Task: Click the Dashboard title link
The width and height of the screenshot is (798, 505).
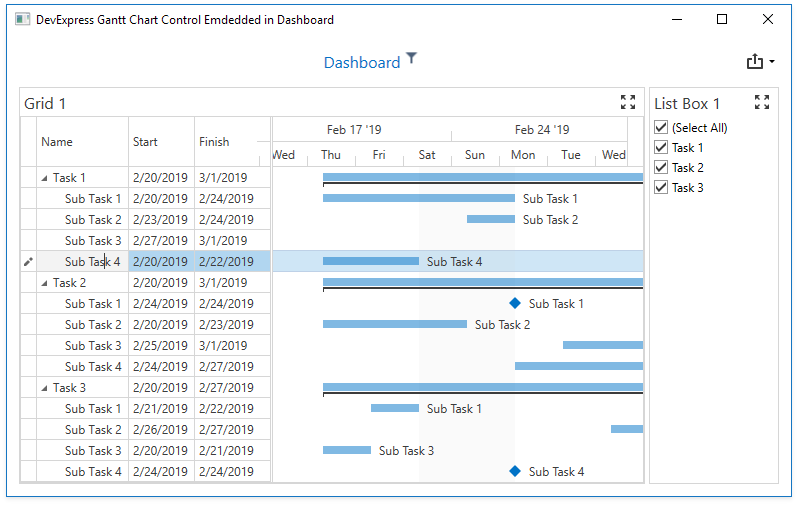Action: 362,62
